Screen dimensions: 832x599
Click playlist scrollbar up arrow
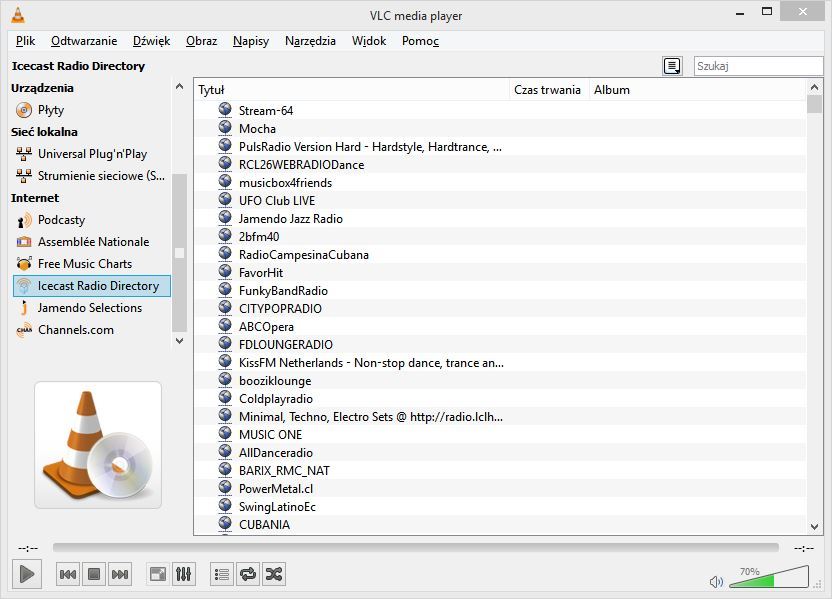[x=814, y=87]
